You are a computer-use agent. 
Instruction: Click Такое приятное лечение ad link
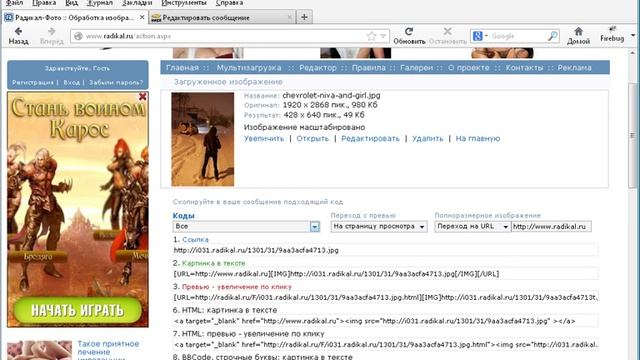108,350
